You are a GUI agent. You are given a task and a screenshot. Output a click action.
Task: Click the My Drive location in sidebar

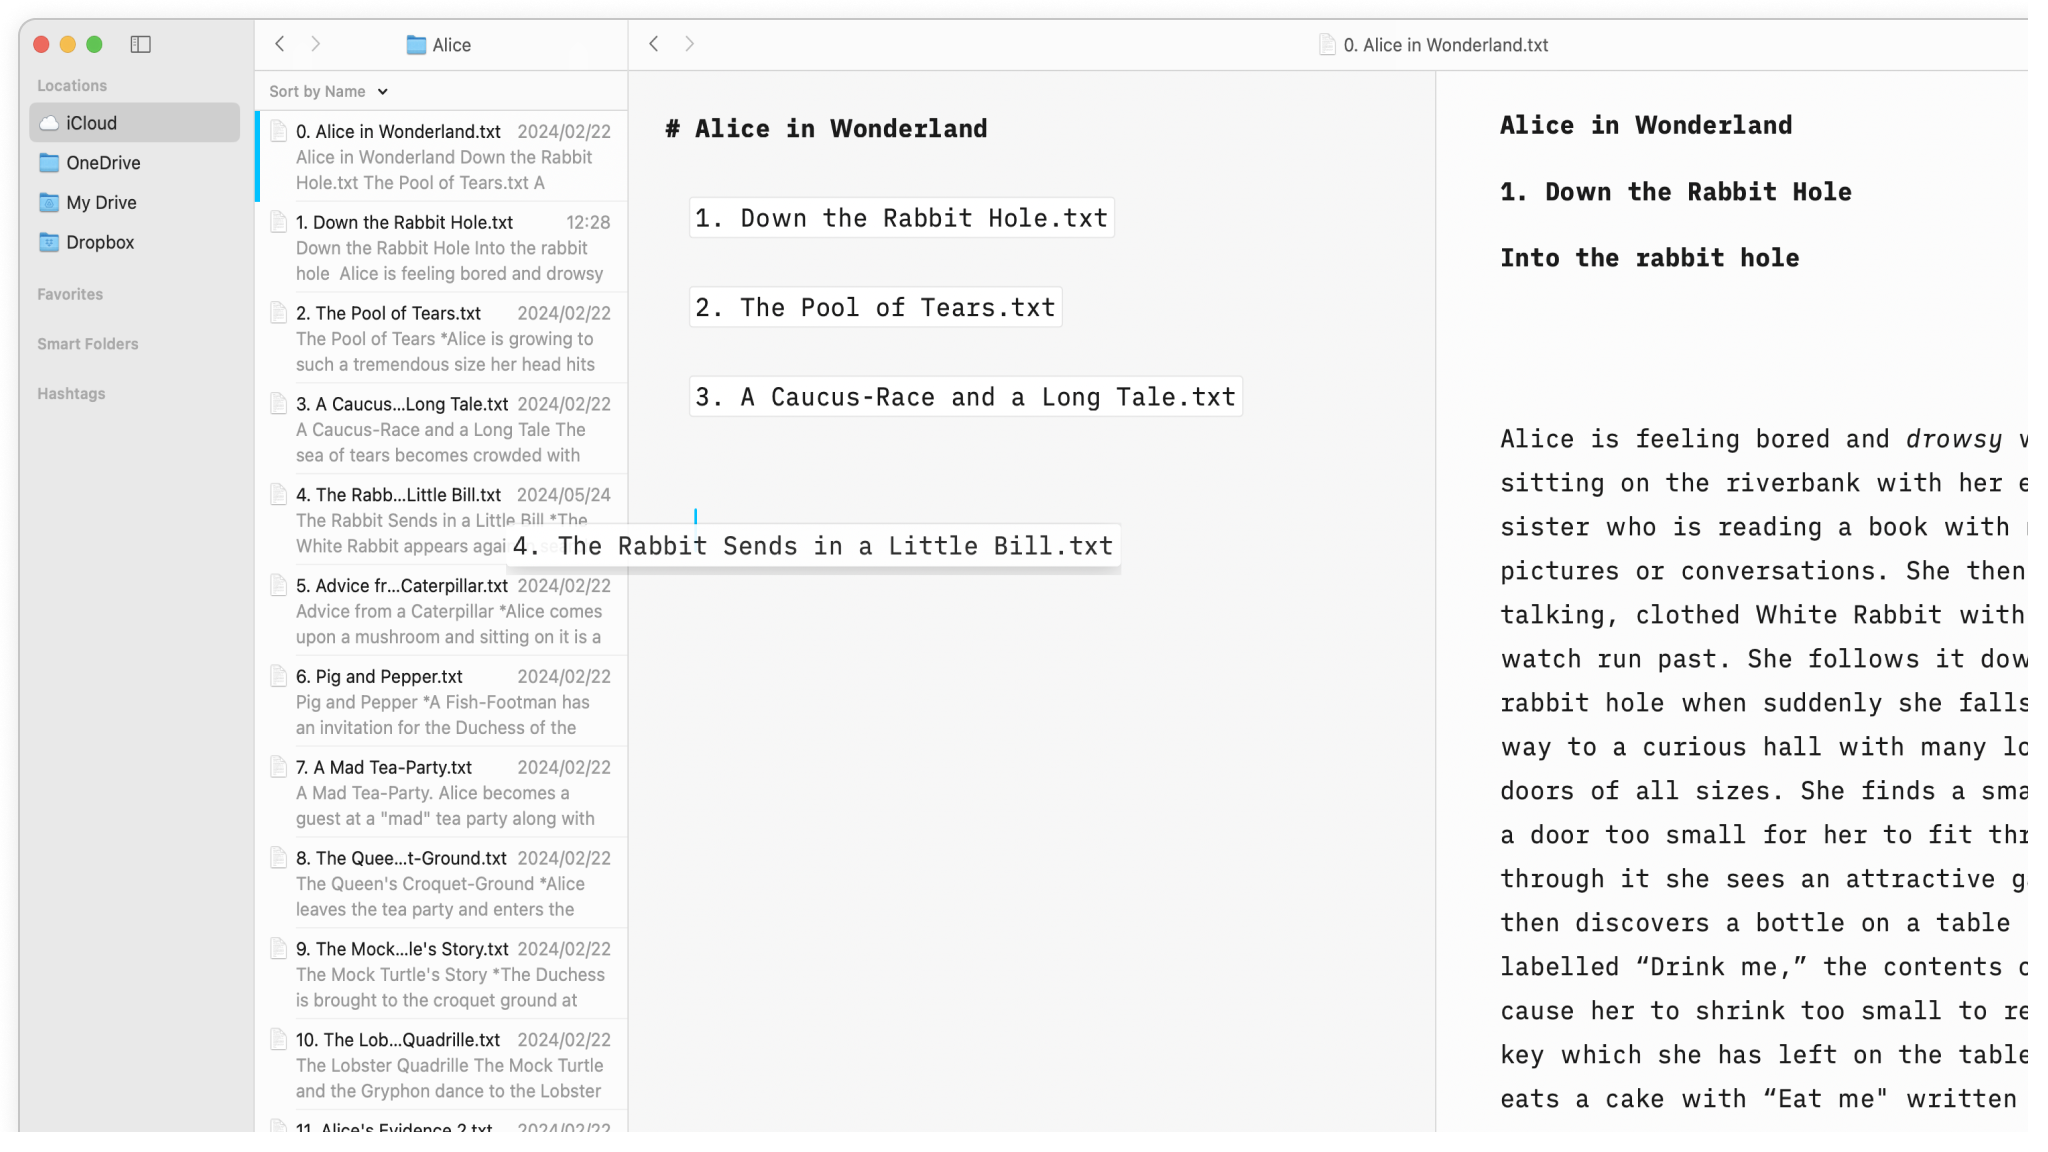[101, 201]
